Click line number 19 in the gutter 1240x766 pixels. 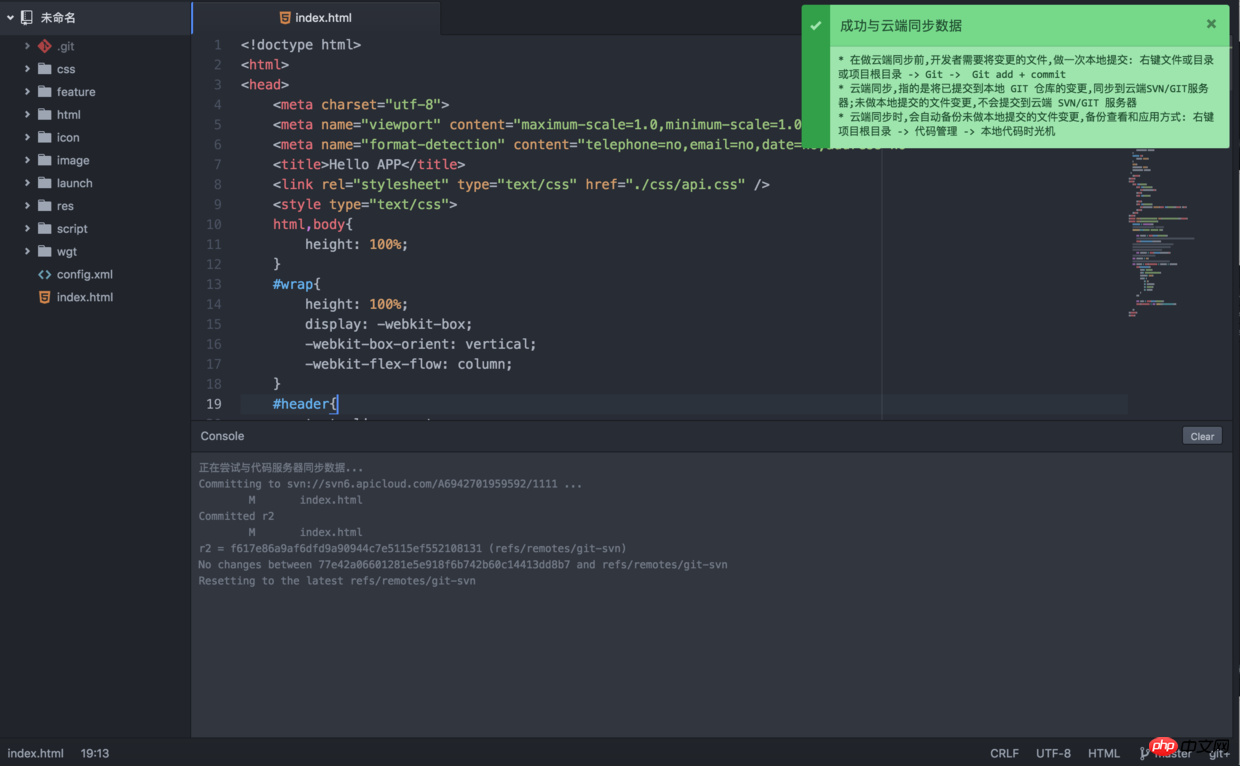(214, 404)
